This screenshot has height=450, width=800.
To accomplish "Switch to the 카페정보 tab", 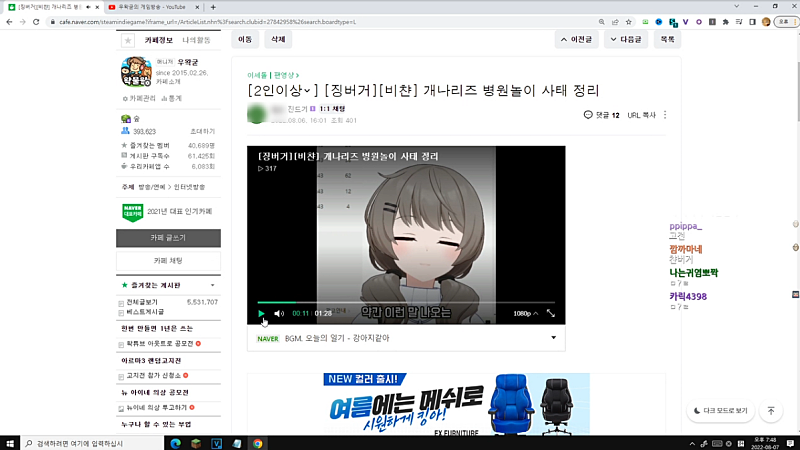I will (x=159, y=40).
